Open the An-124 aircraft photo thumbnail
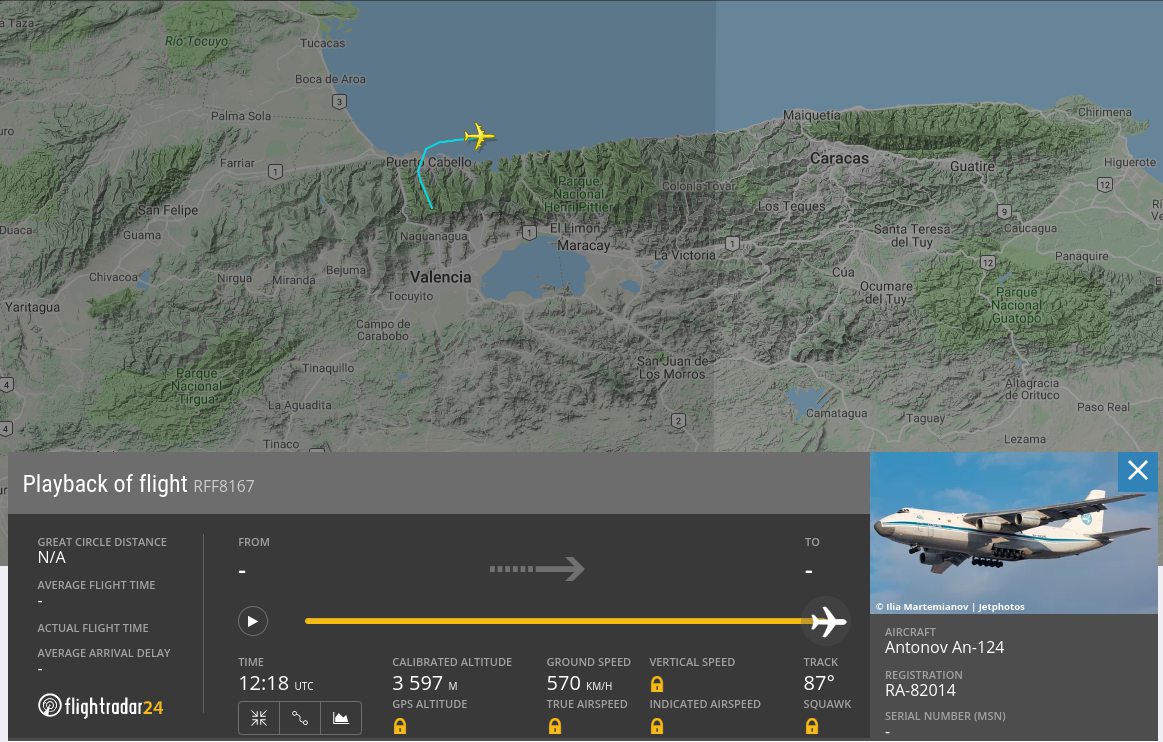1163x742 pixels. [1013, 533]
